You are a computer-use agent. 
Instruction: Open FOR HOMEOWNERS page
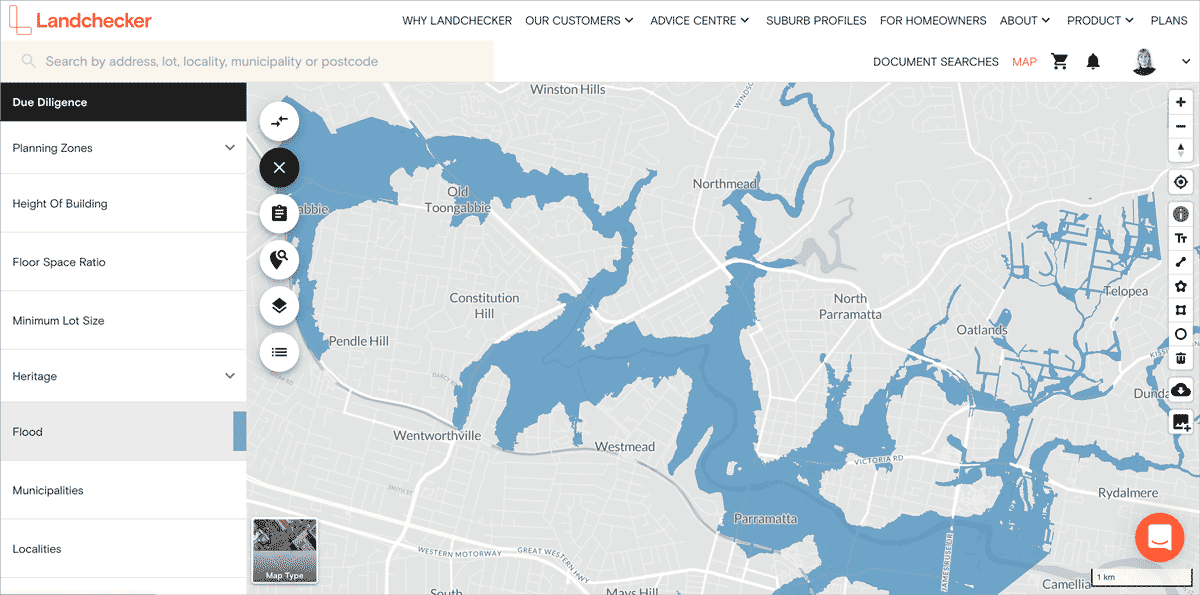coord(933,20)
